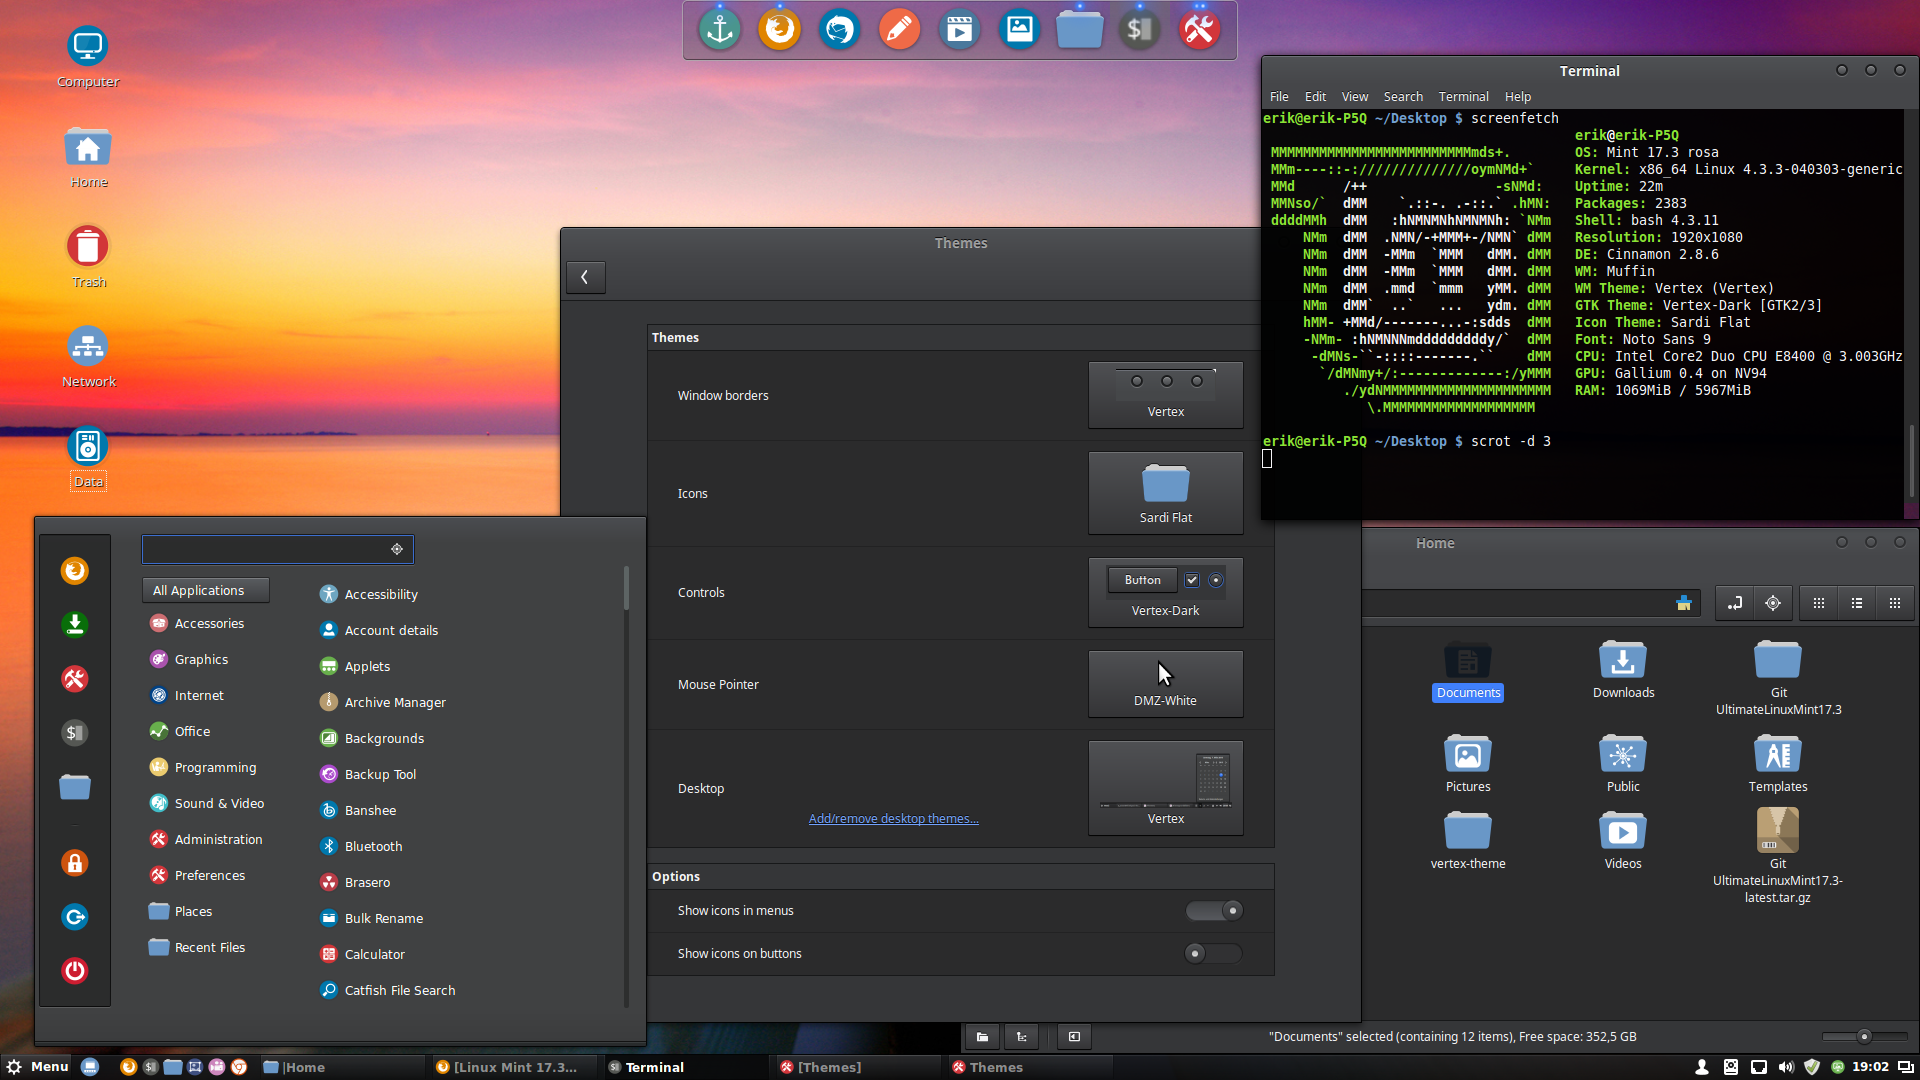Go back using Themes window back arrow
The image size is (1920, 1080).
[x=585, y=278]
